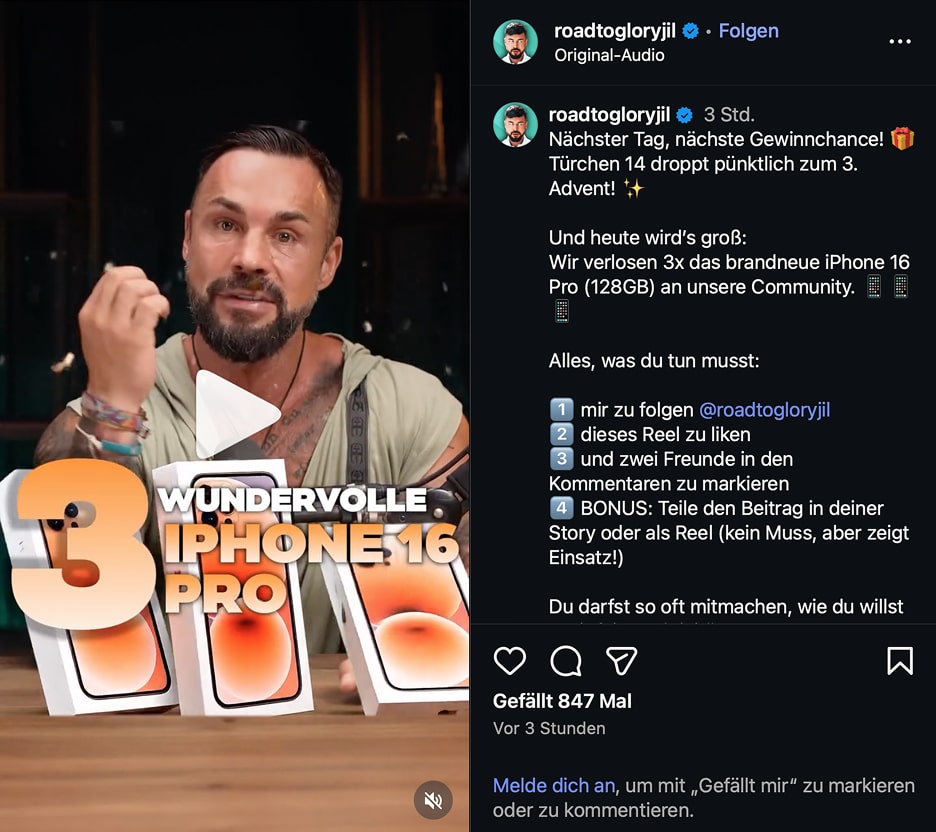Open comments via speech bubble icon
936x832 pixels.
pyautogui.click(x=565, y=661)
